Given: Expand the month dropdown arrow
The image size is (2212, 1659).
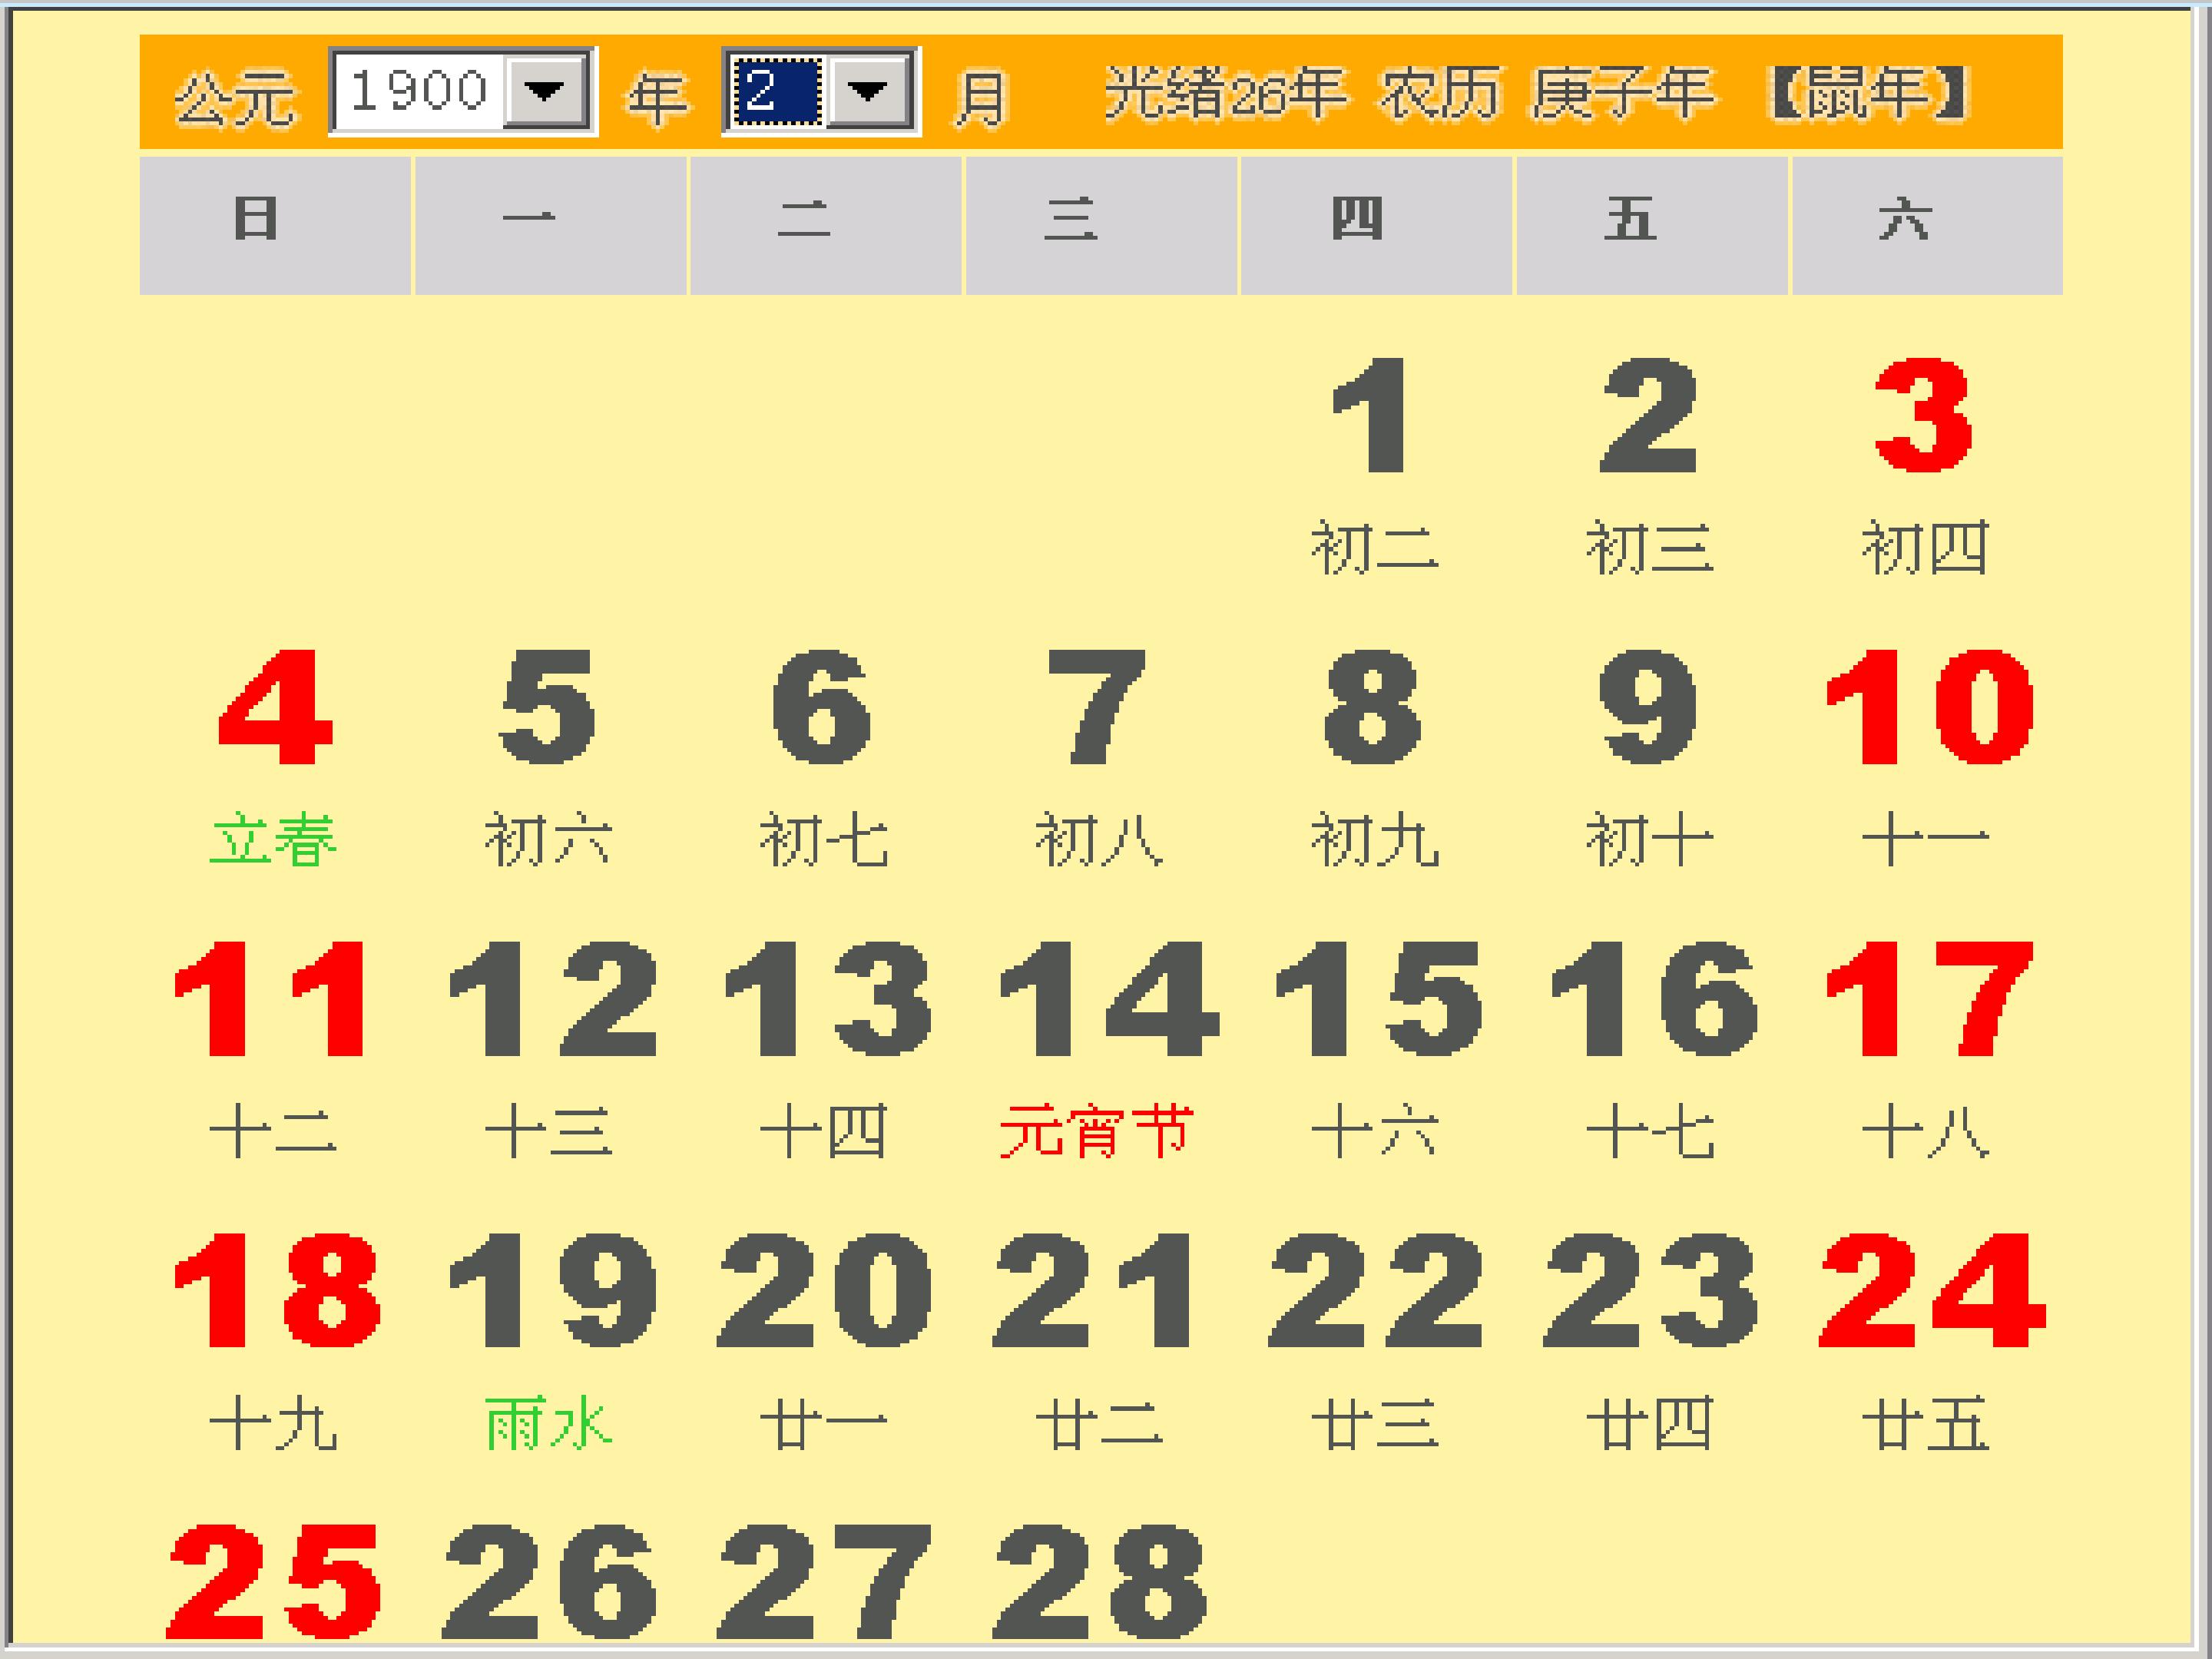Looking at the screenshot, I should click(x=868, y=91).
